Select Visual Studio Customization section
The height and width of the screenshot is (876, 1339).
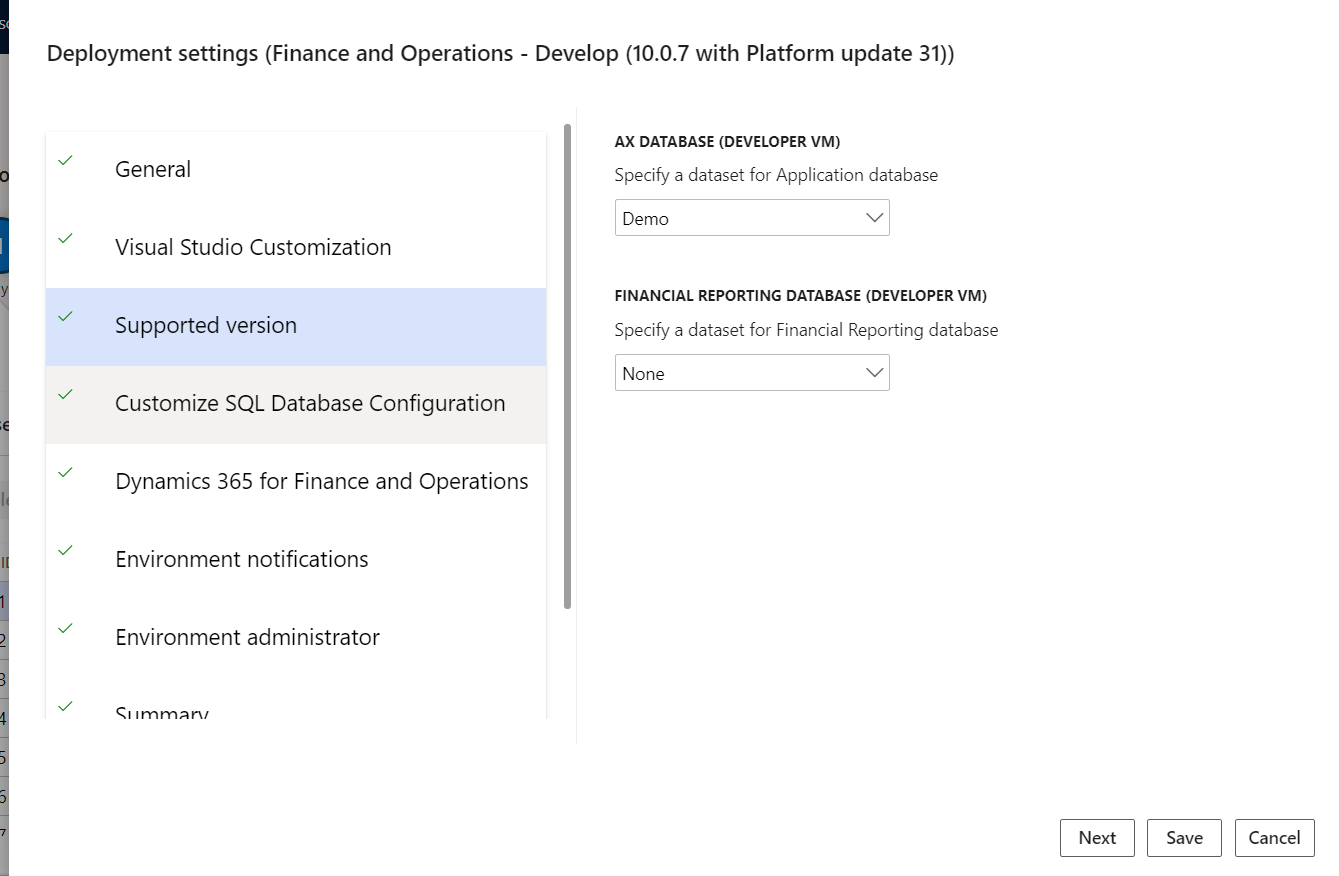point(296,248)
